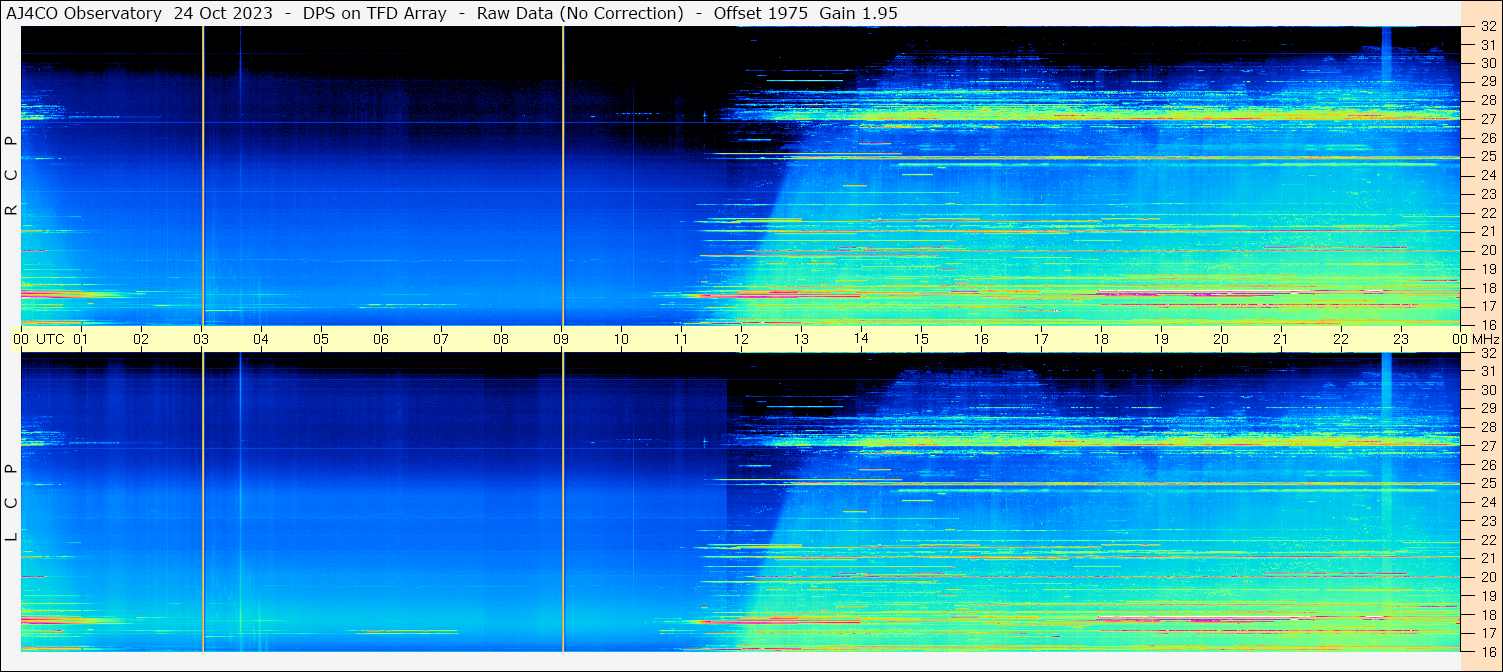Click the pink 03 UTC marker line in the LCP spectrogram
Screen dimensions: 1503x672
(x=203, y=502)
